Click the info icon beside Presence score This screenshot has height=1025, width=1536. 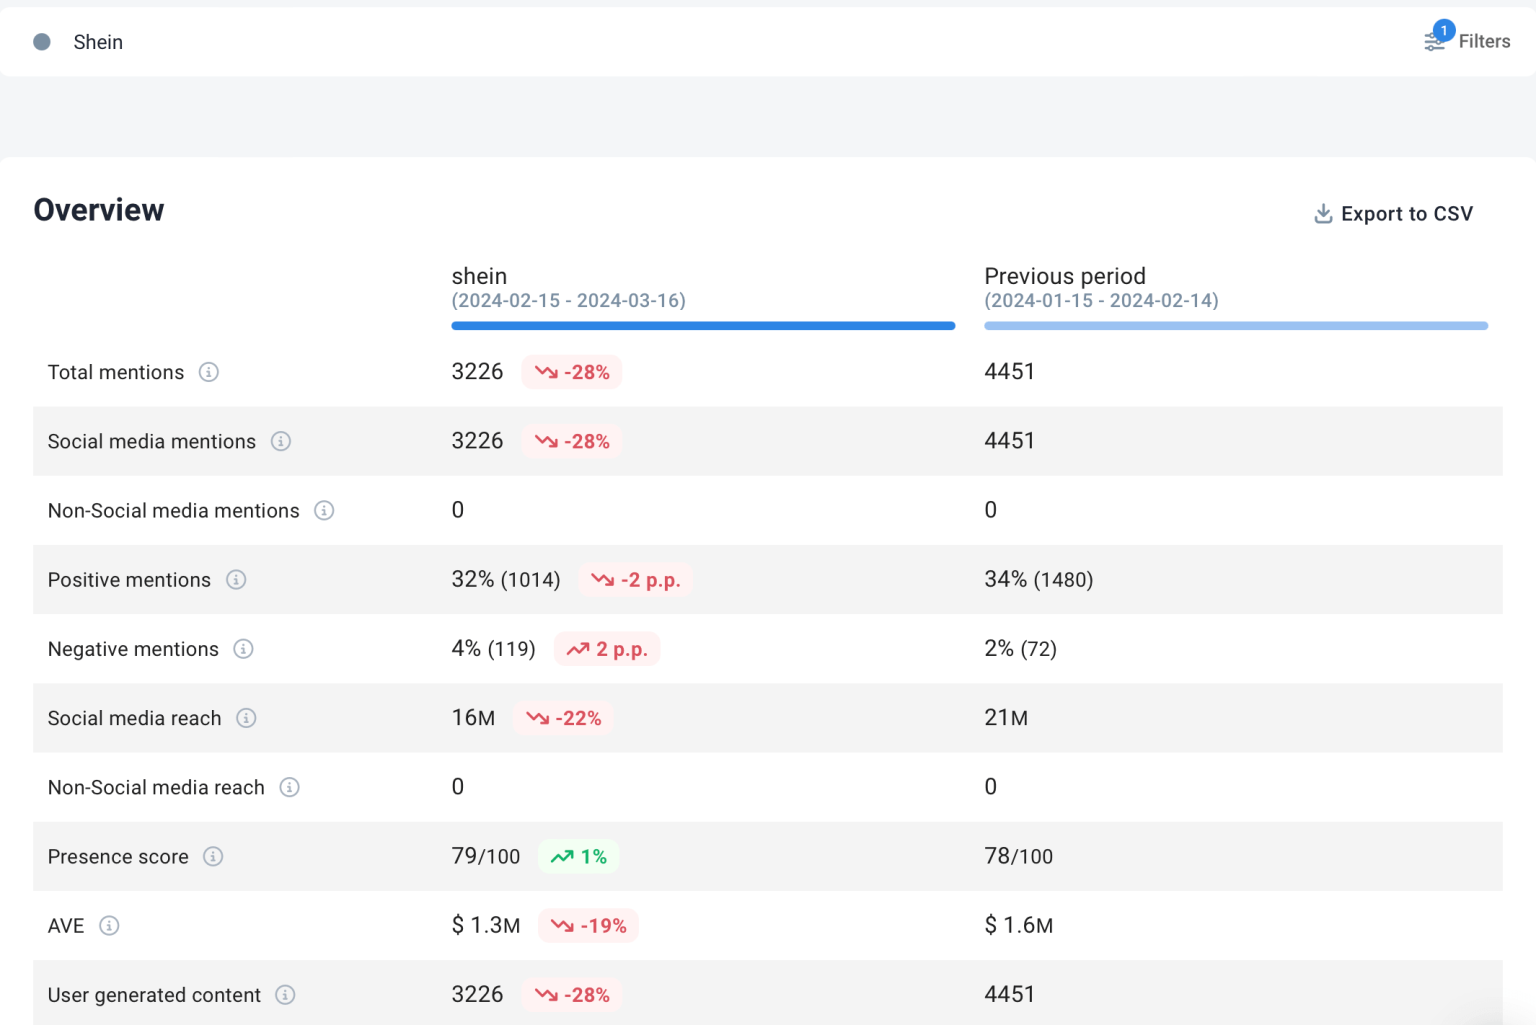coord(213,857)
